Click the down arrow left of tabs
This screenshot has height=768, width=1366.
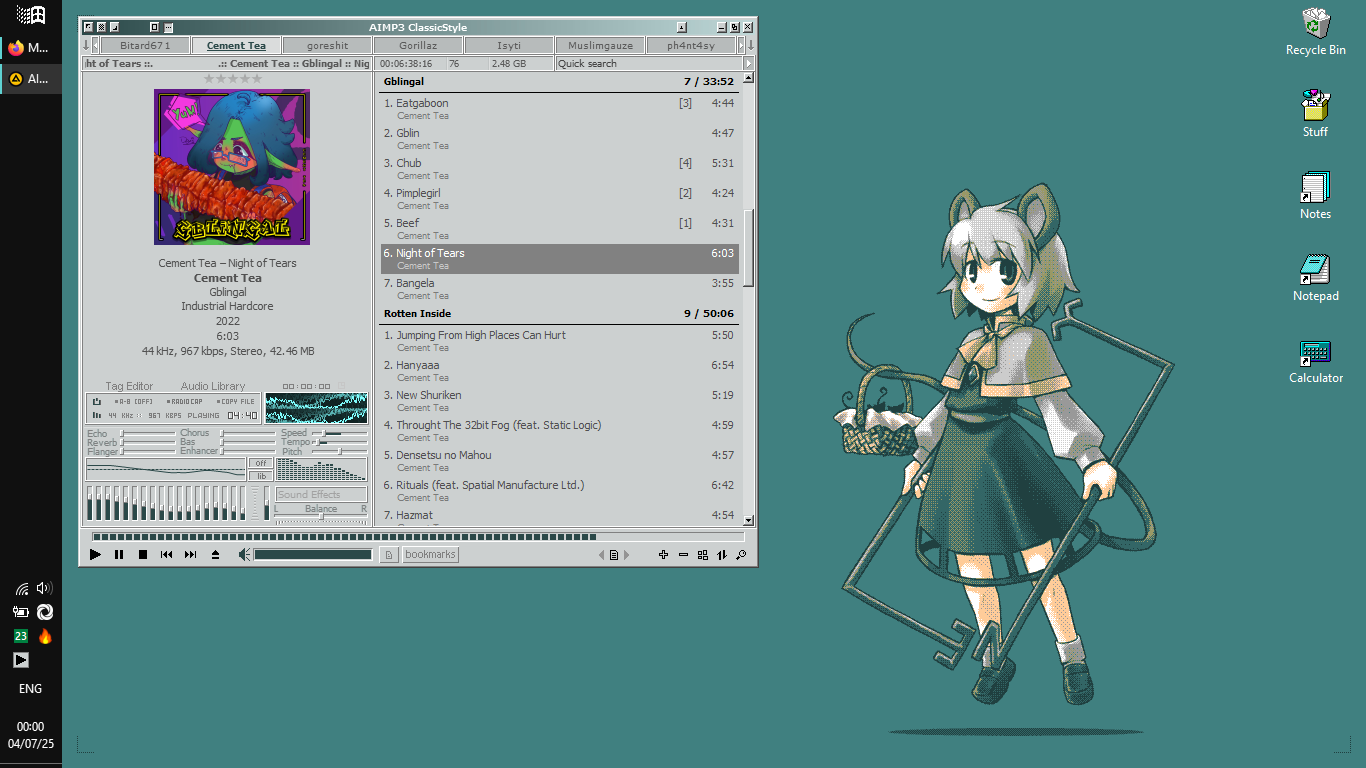coord(85,45)
